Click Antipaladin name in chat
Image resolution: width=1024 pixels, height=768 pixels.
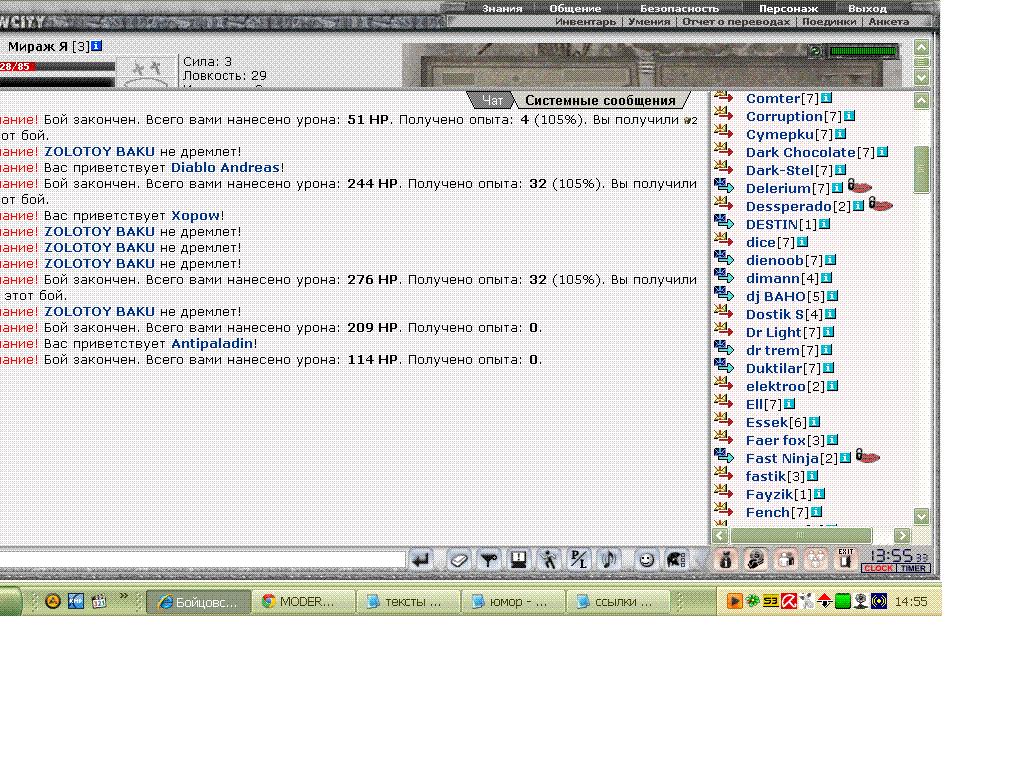(212, 344)
